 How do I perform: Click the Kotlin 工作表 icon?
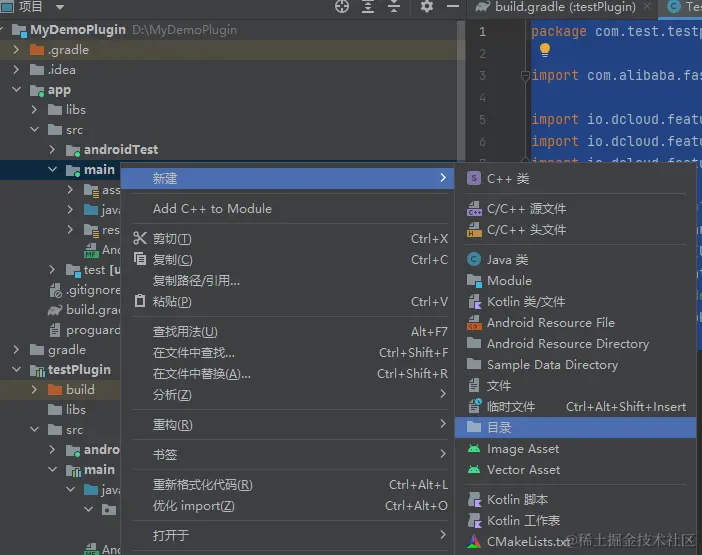pyautogui.click(x=474, y=520)
